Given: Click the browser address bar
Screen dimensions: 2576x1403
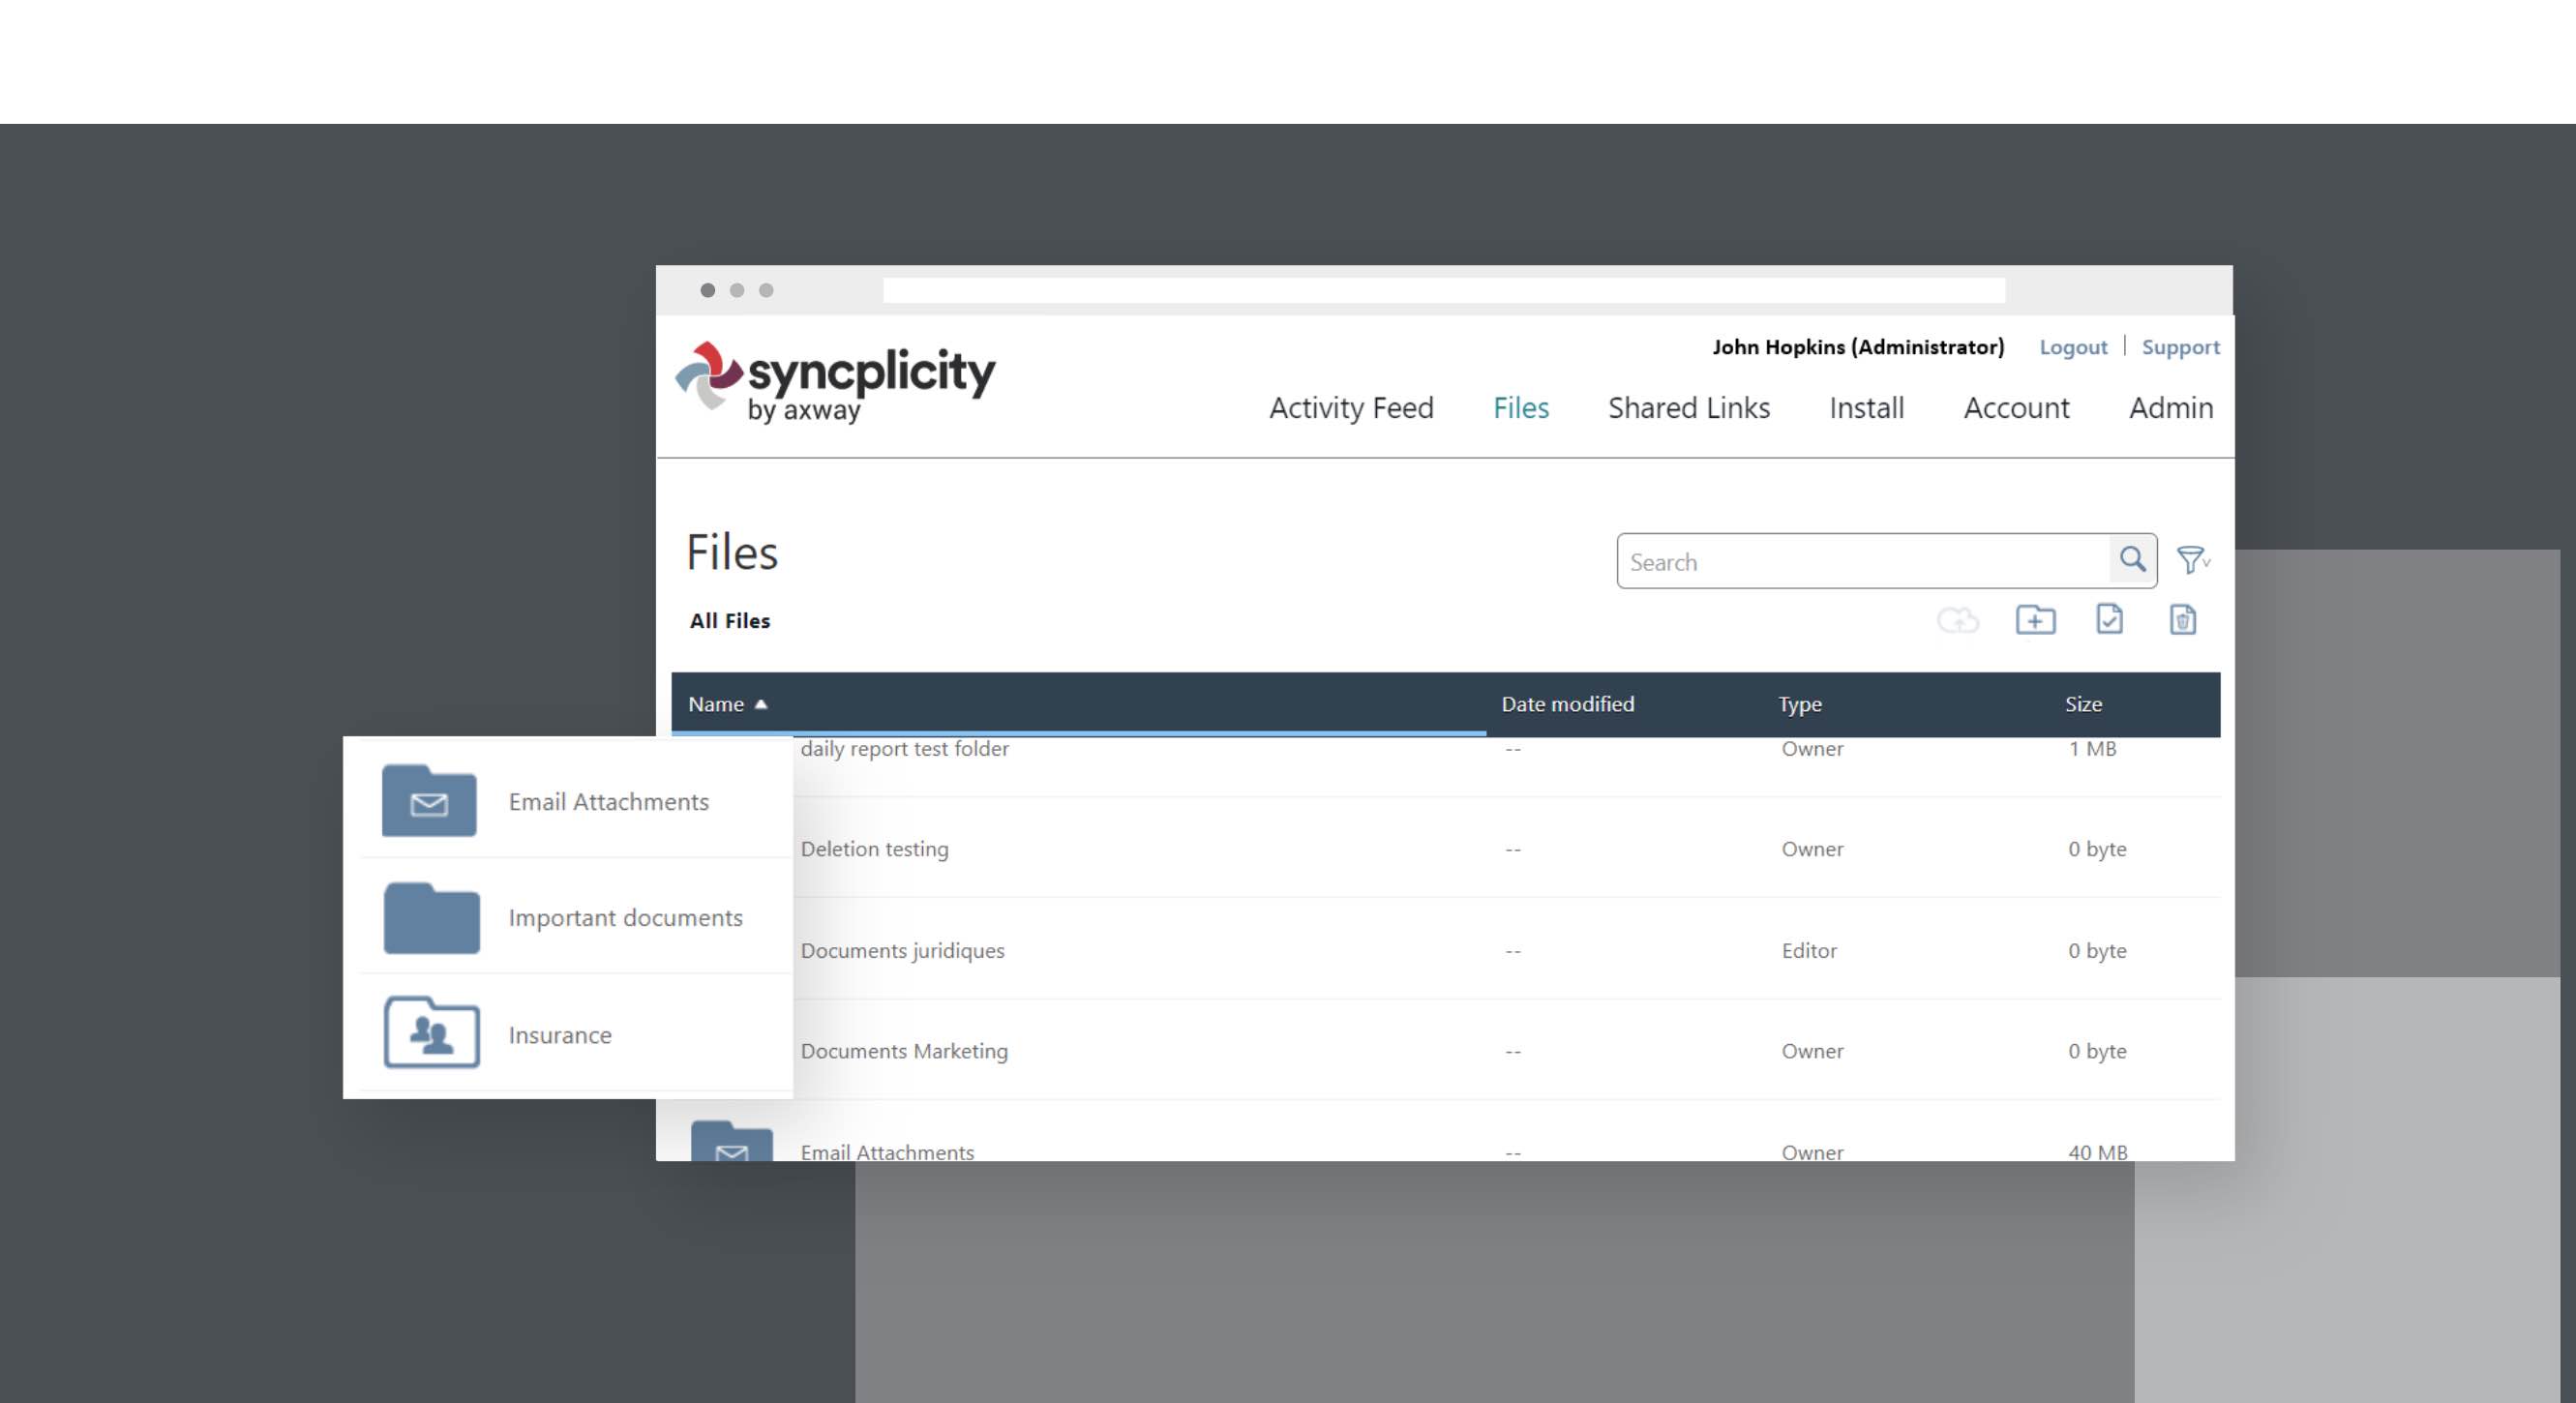Looking at the screenshot, I should (x=1444, y=290).
